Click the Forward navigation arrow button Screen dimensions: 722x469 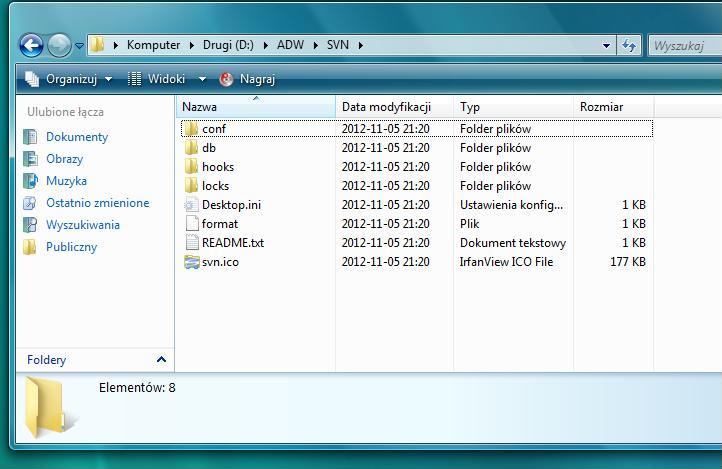coord(59,45)
